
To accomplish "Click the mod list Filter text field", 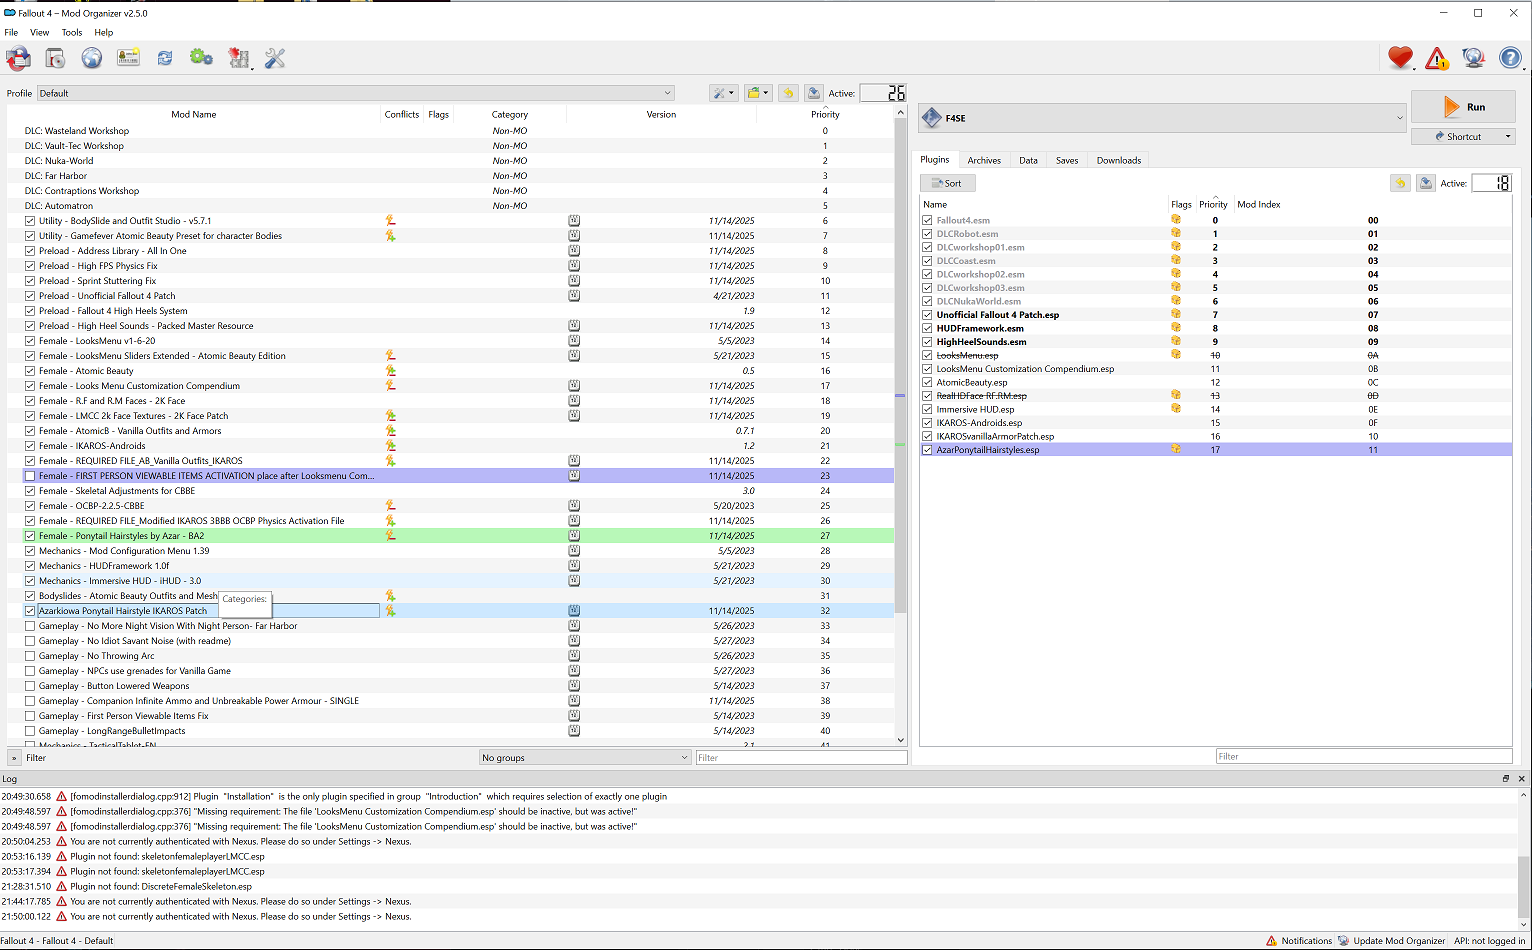I will click(801, 758).
